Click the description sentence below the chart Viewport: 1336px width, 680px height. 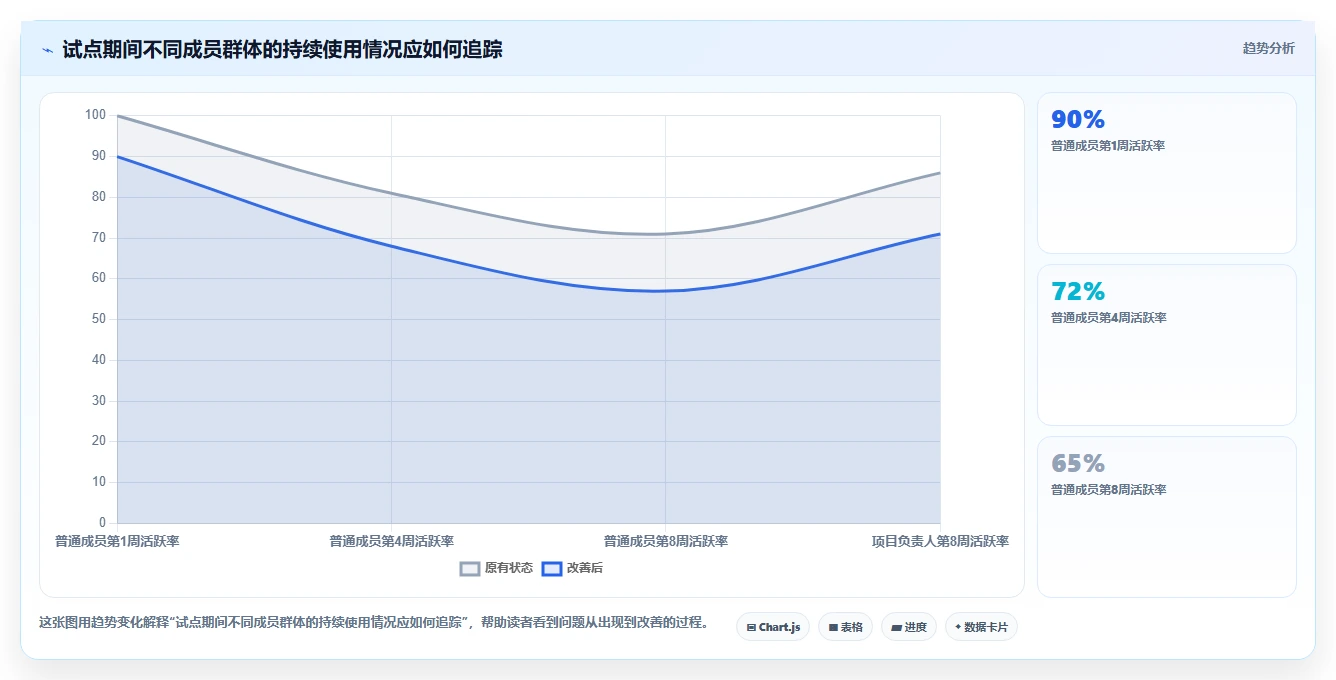coord(374,622)
